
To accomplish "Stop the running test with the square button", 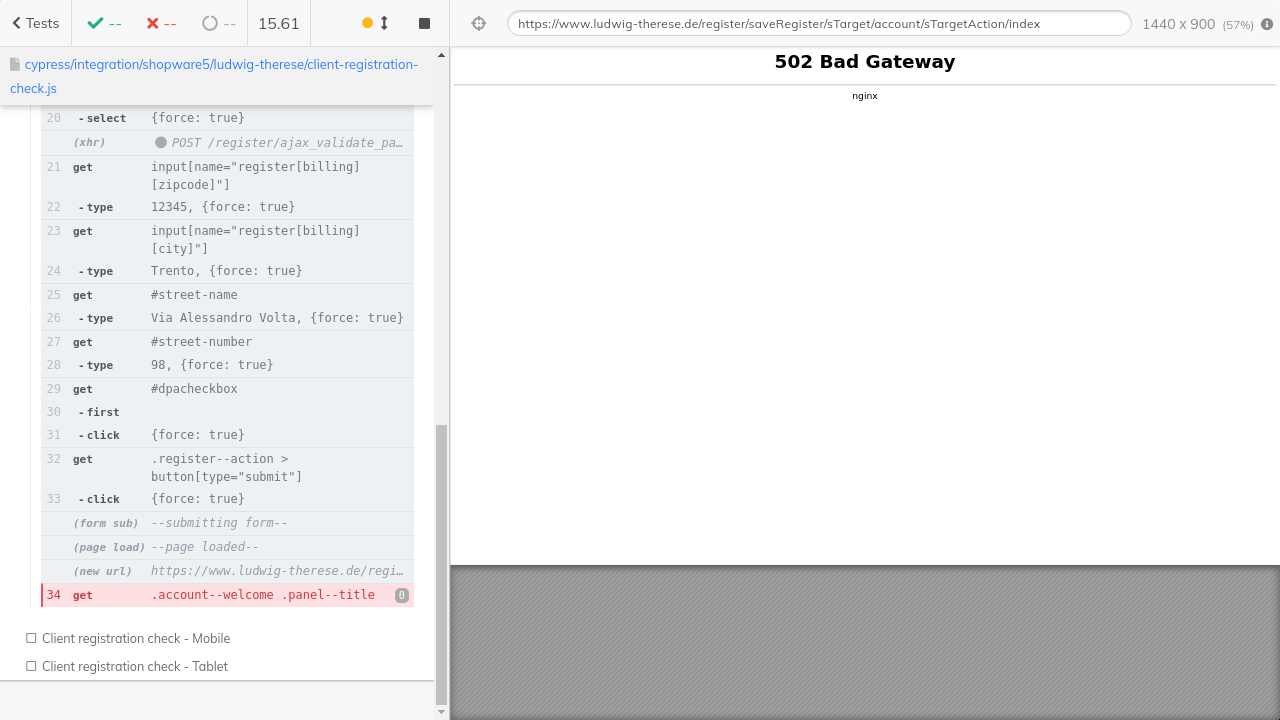I will (424, 23).
